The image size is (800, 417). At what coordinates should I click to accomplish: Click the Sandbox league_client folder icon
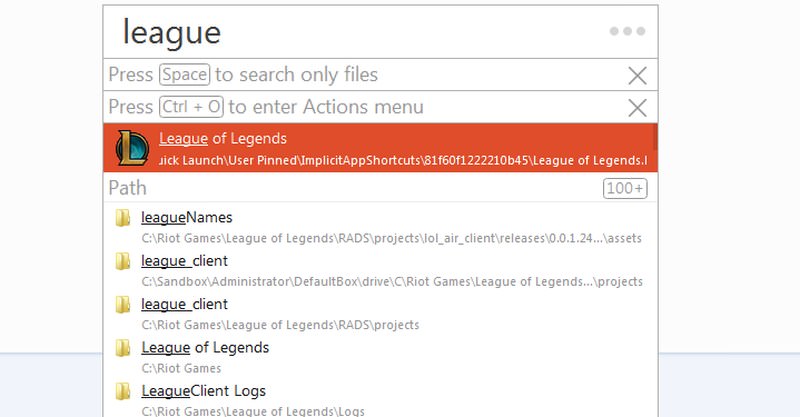pos(123,261)
